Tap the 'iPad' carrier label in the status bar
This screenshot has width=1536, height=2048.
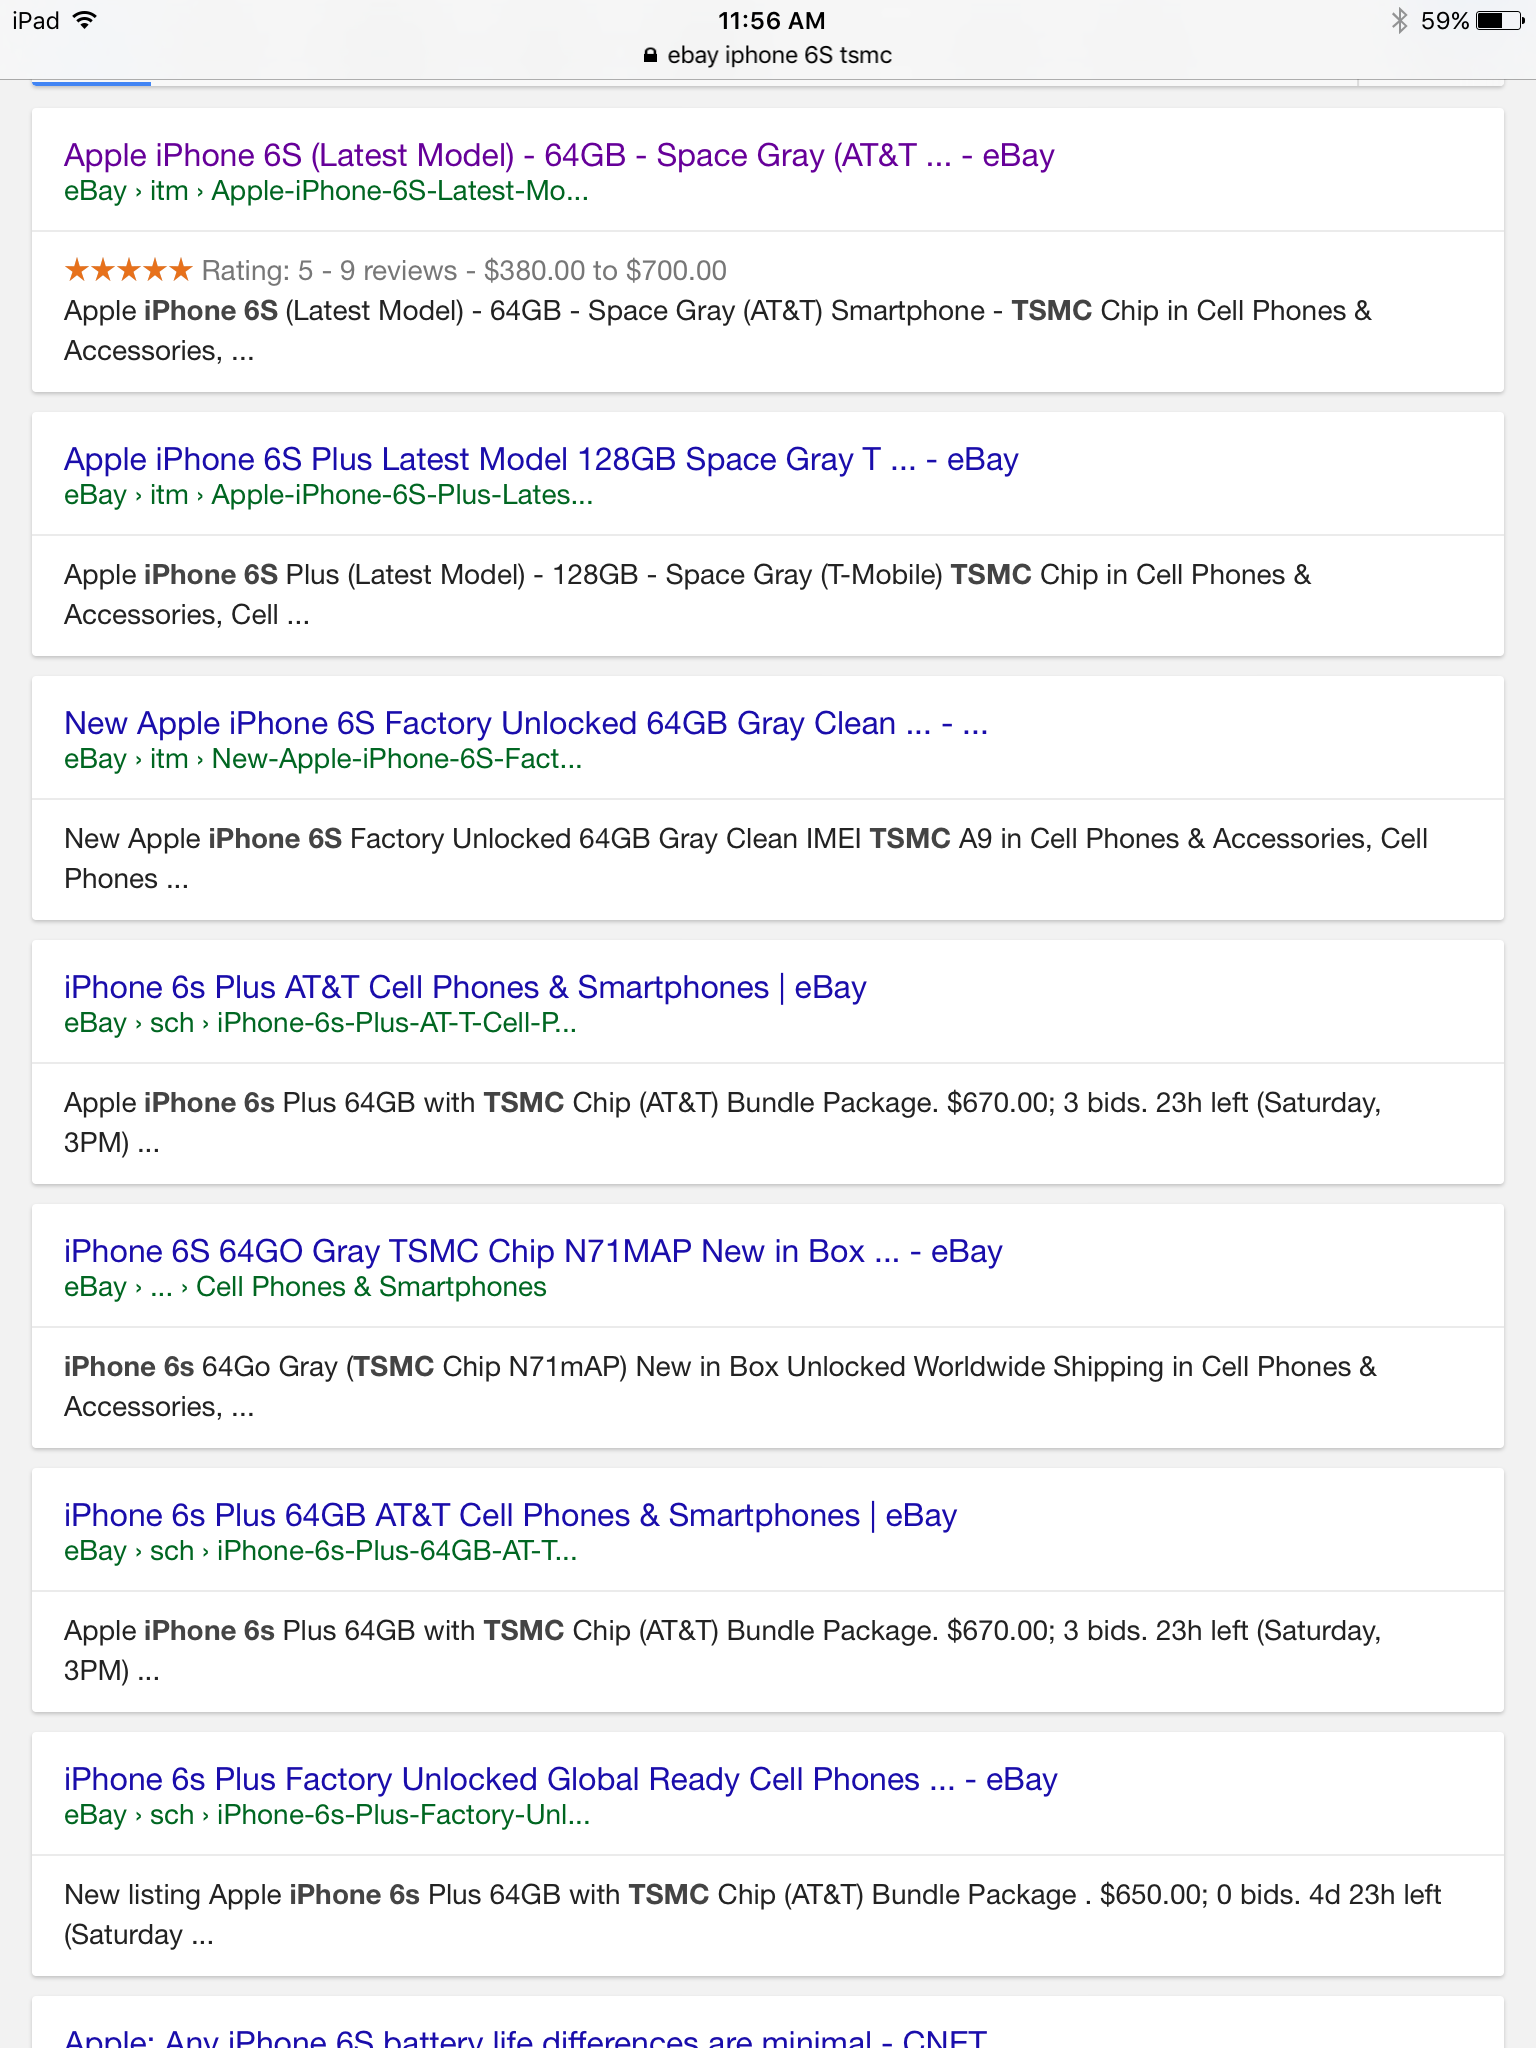(36, 20)
